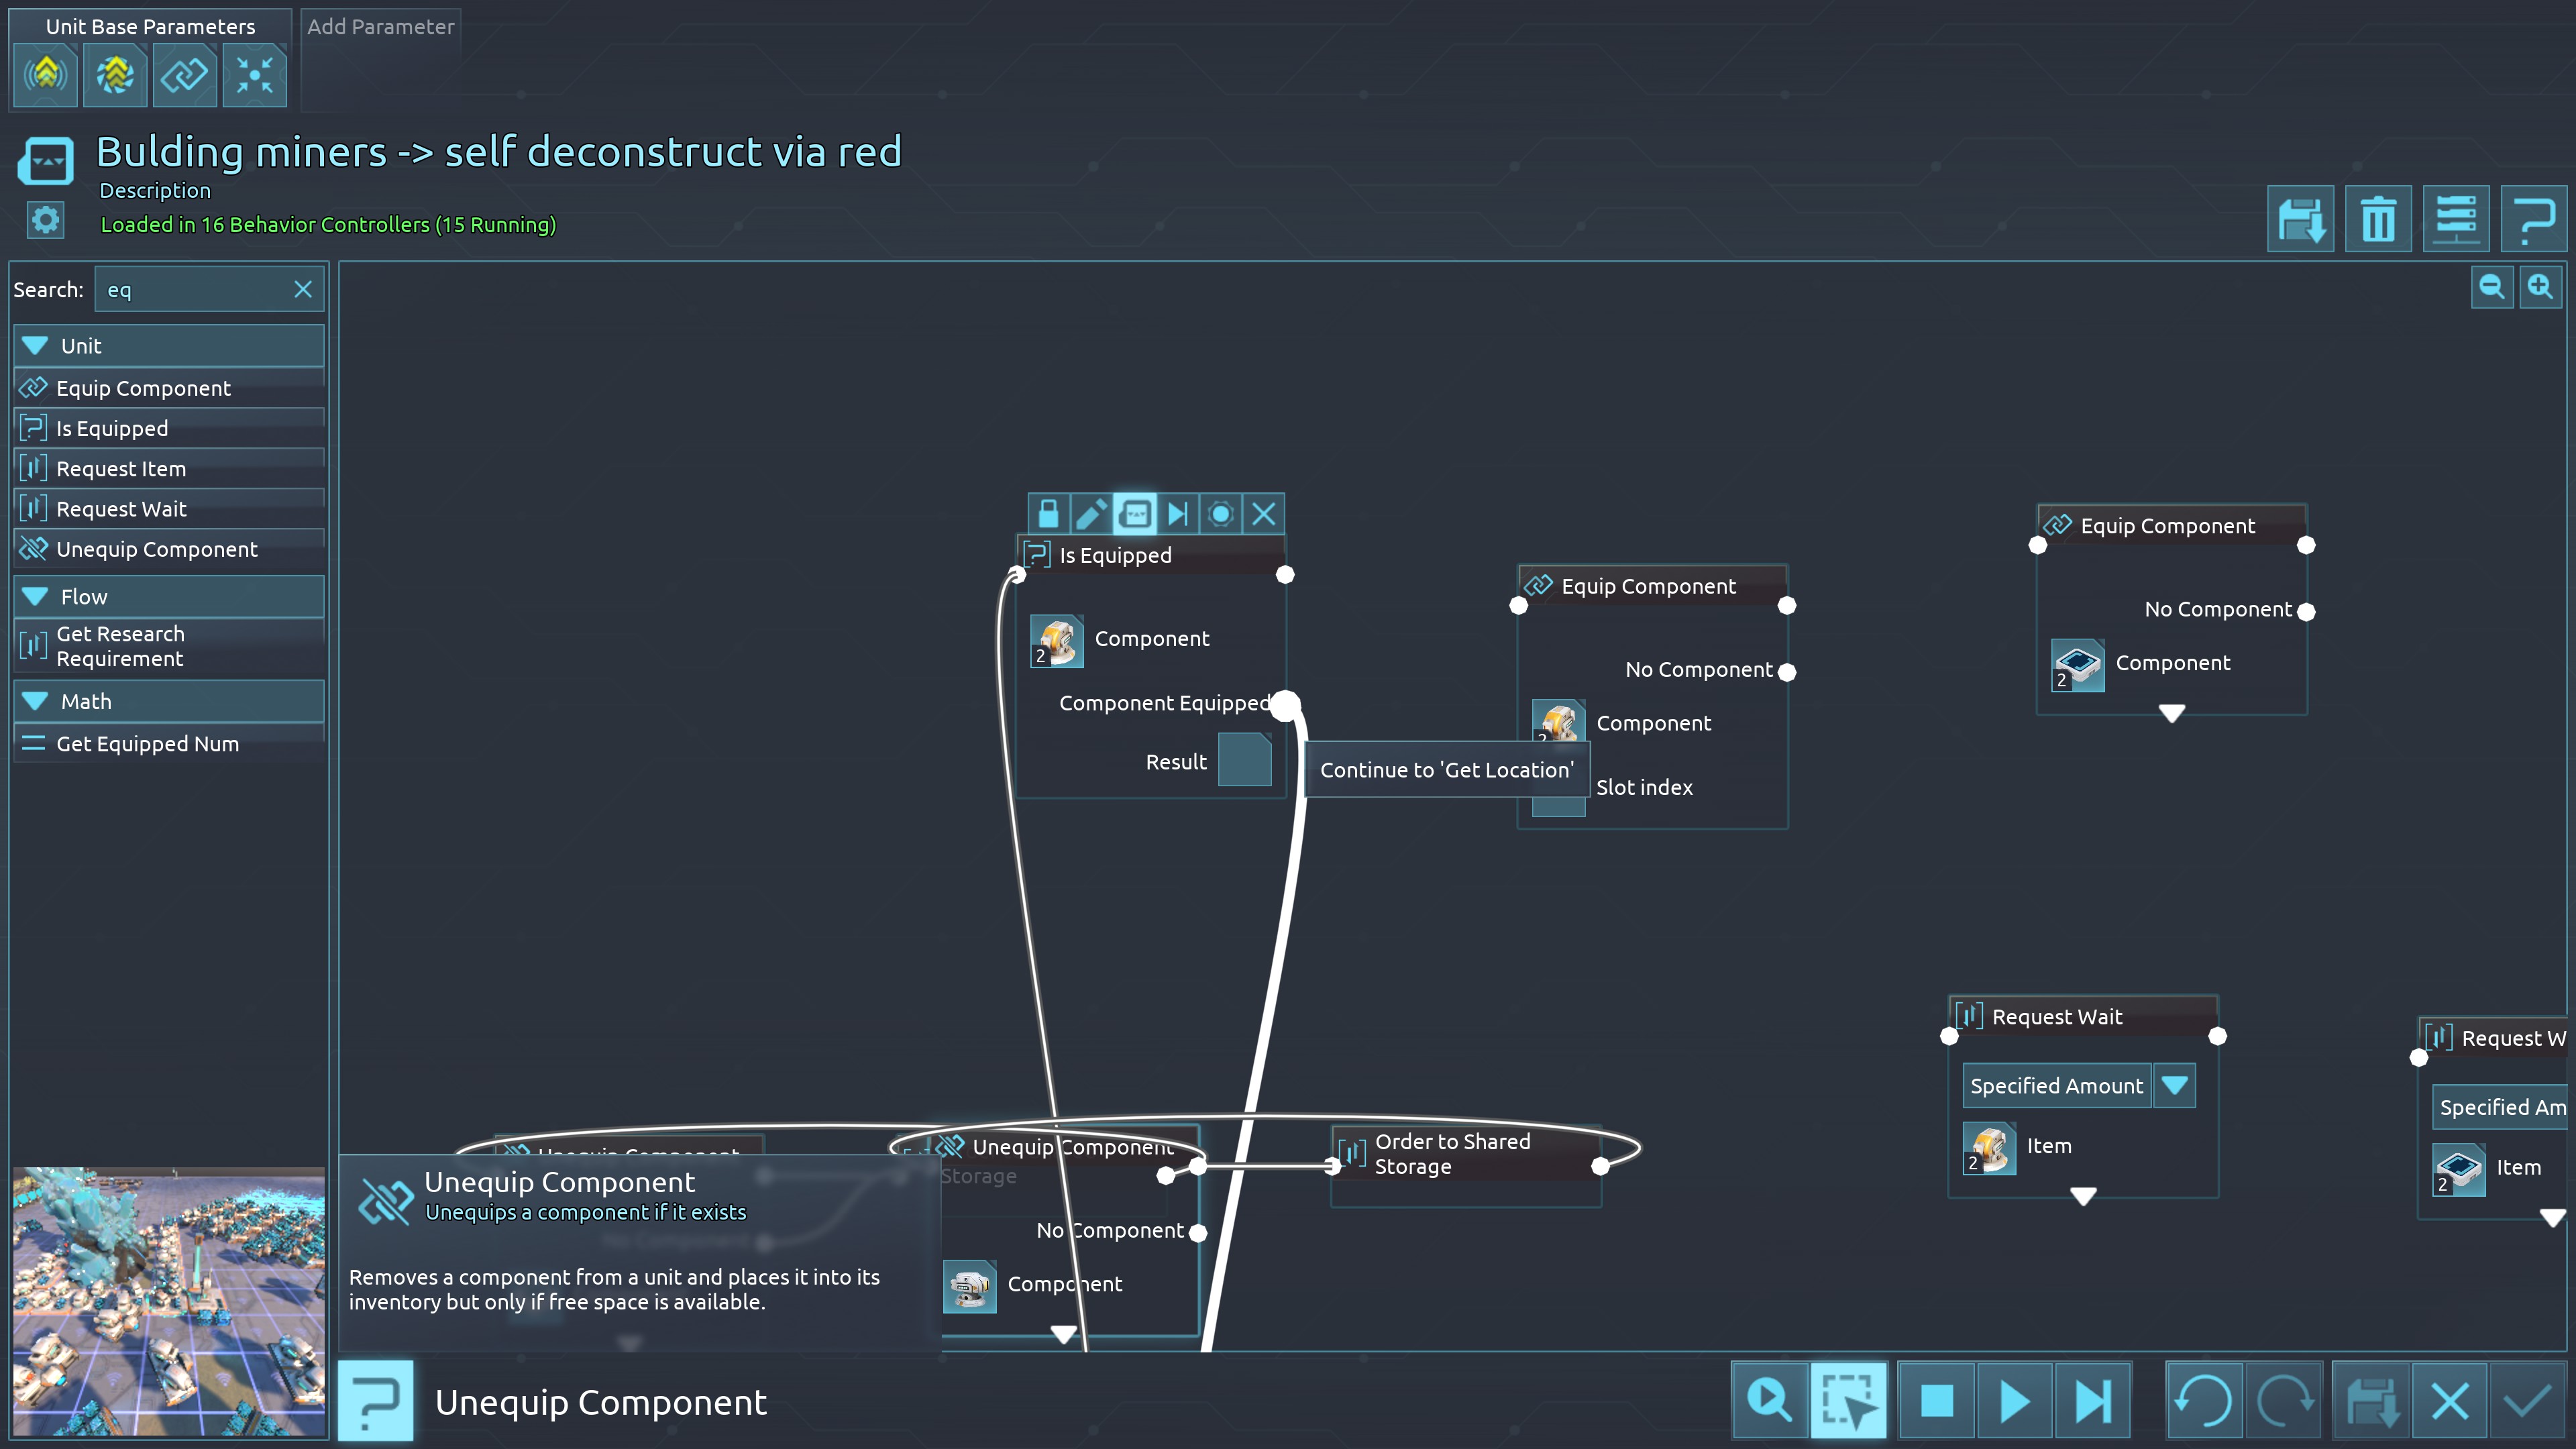This screenshot has height=1449, width=2576.
Task: Click the stop behavior button
Action: [1936, 1400]
